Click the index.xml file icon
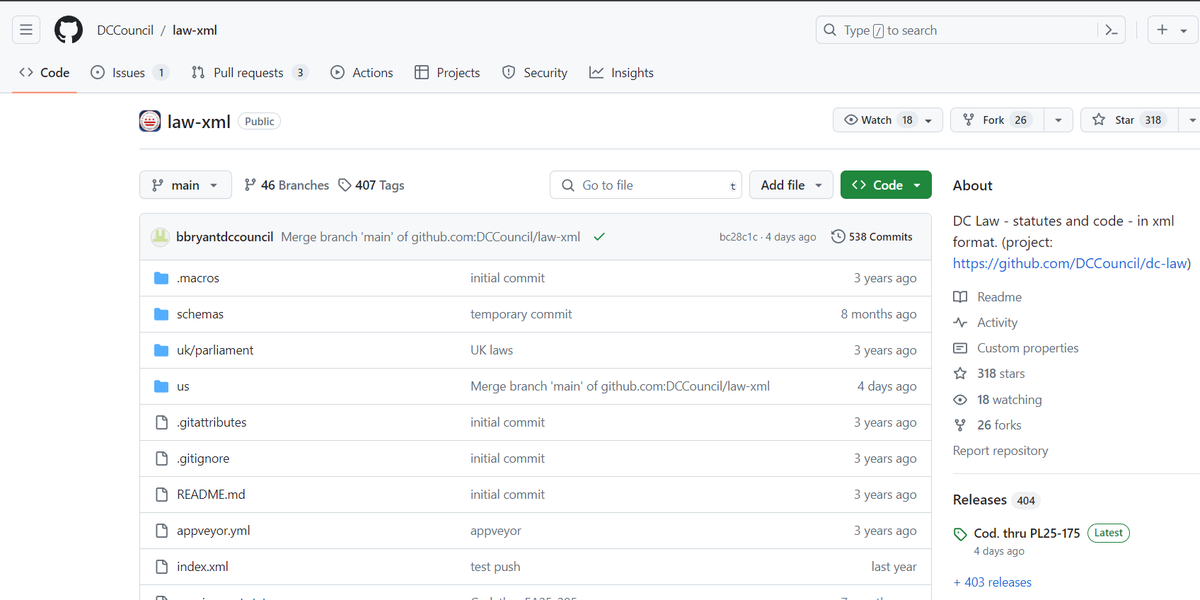The image size is (1200, 600). [161, 566]
